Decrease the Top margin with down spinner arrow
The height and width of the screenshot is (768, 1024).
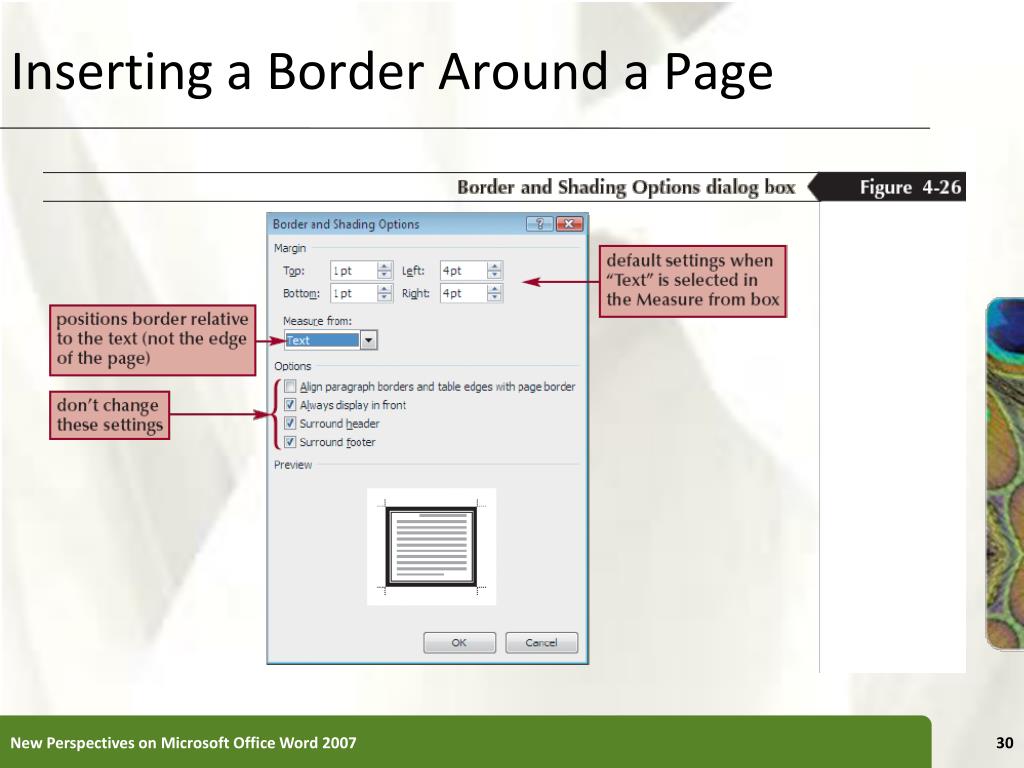point(385,275)
